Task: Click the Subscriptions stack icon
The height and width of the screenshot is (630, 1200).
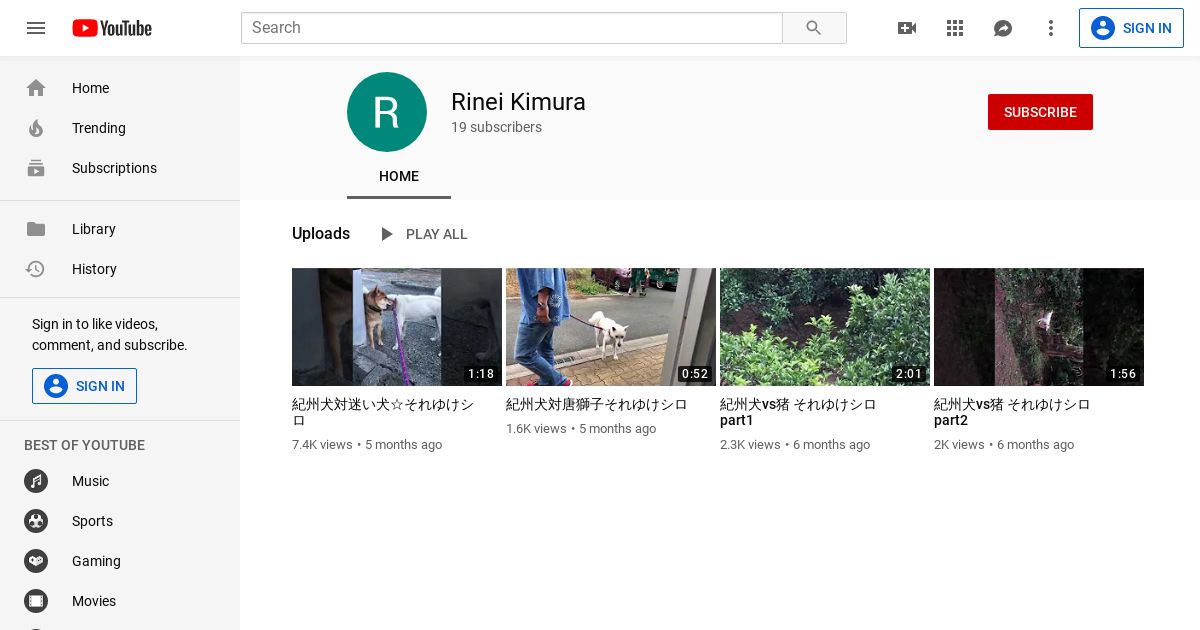Action: pos(36,168)
